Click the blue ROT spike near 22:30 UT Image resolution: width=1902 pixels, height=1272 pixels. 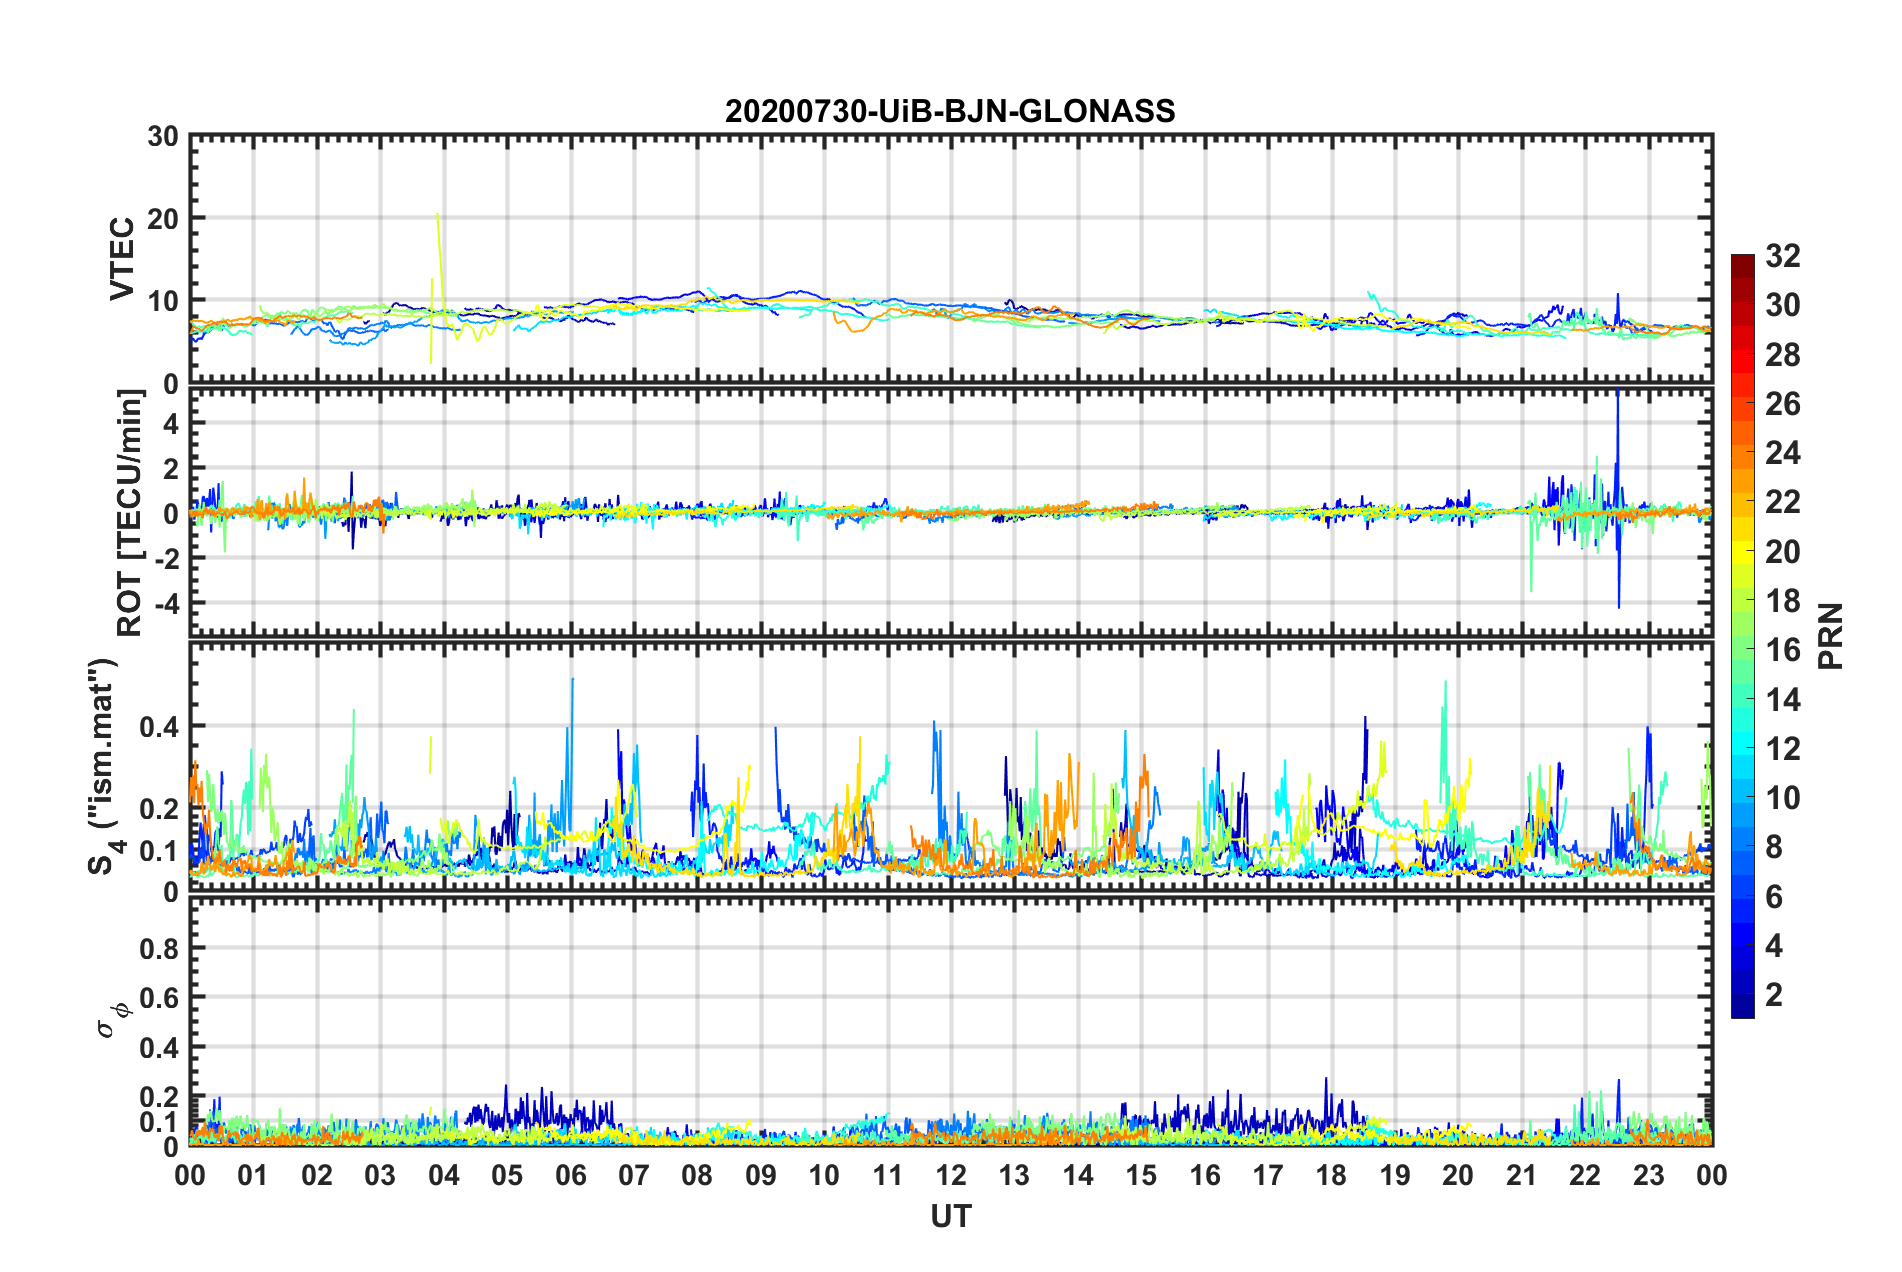click(1618, 498)
